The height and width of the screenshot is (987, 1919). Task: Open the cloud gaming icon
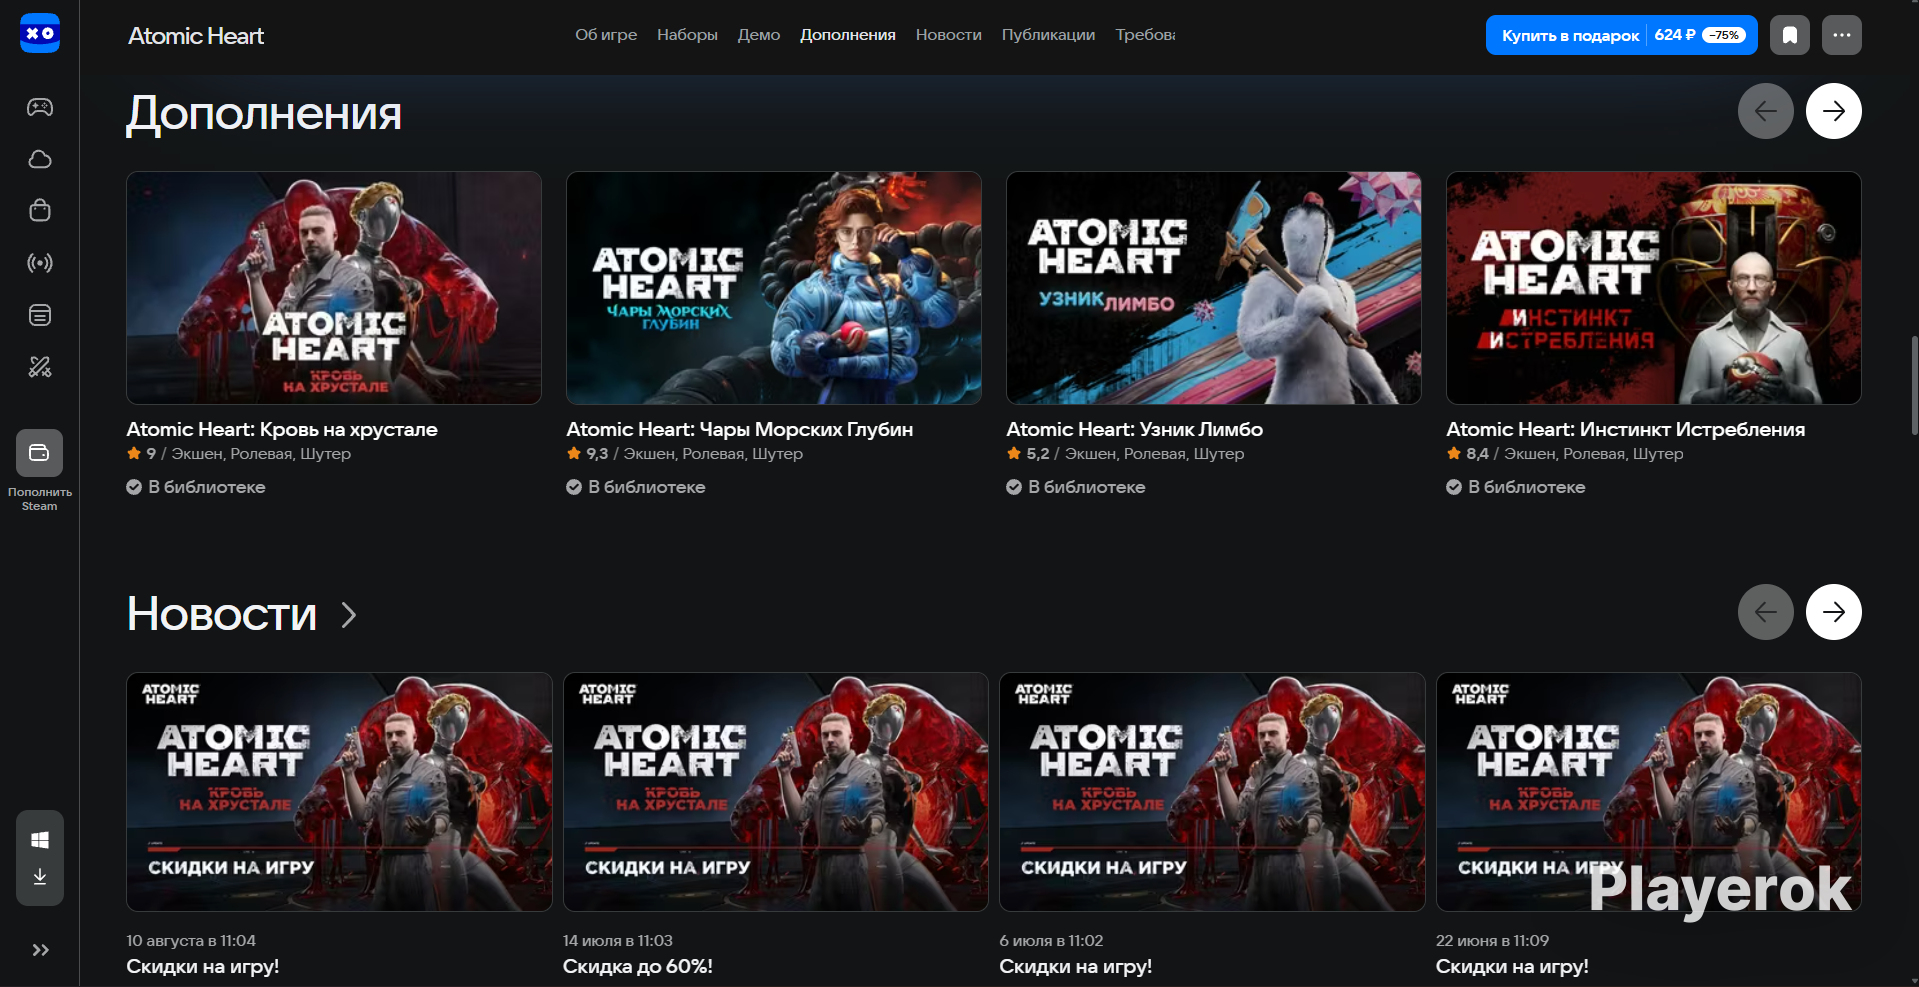coord(40,159)
